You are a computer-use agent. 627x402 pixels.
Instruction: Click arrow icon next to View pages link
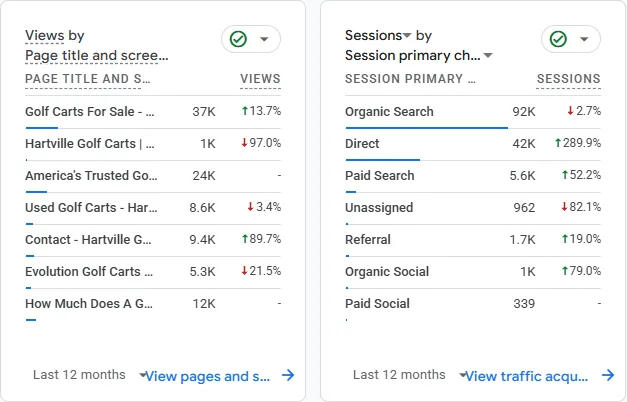(x=288, y=375)
